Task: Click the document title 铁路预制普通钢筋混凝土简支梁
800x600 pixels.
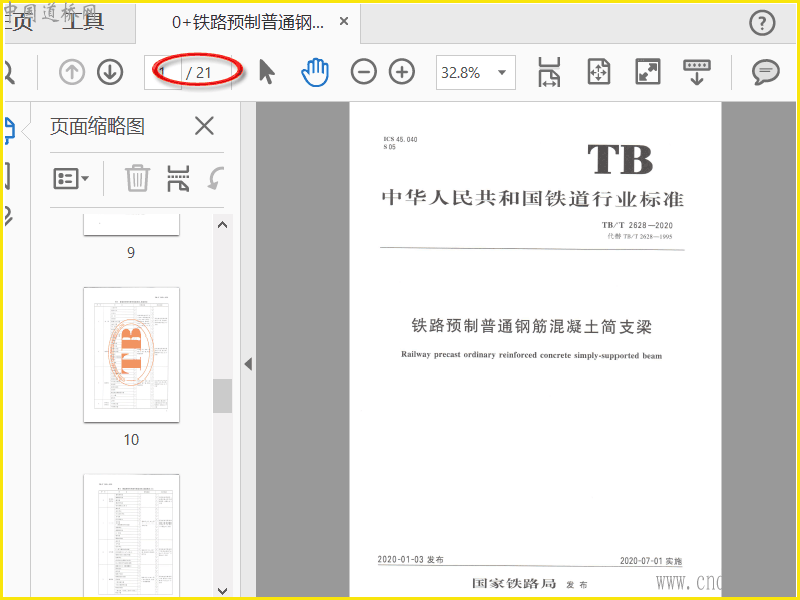Action: click(x=532, y=326)
